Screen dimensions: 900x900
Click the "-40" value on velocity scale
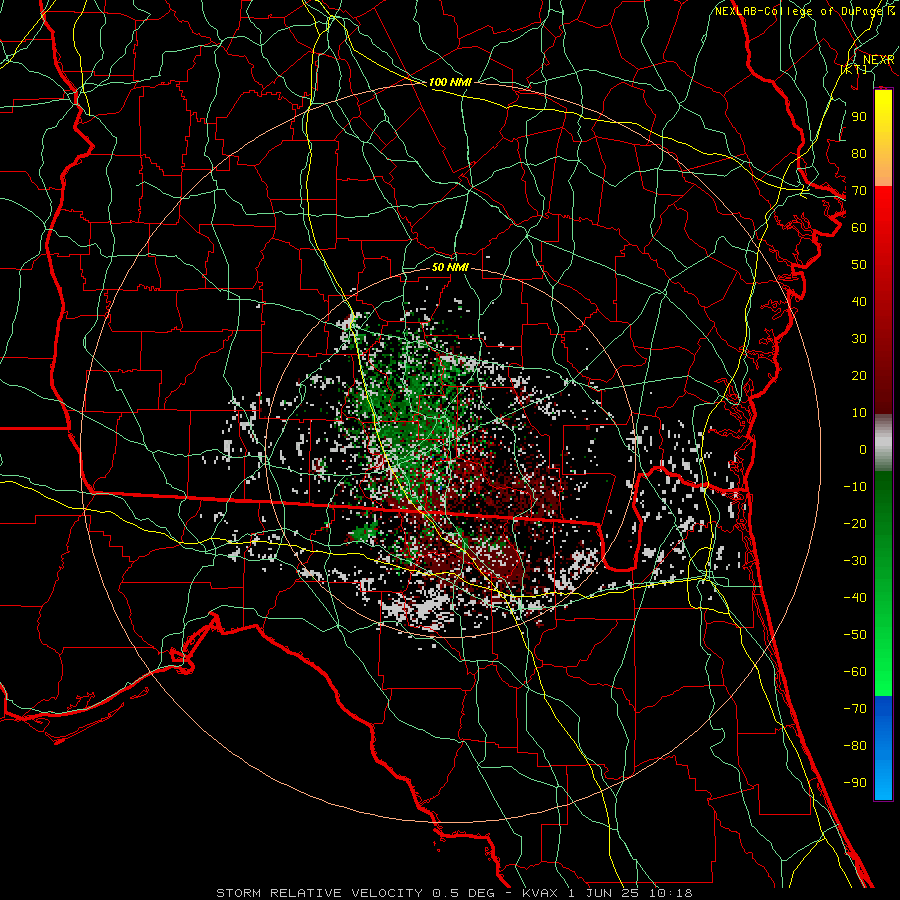point(855,598)
